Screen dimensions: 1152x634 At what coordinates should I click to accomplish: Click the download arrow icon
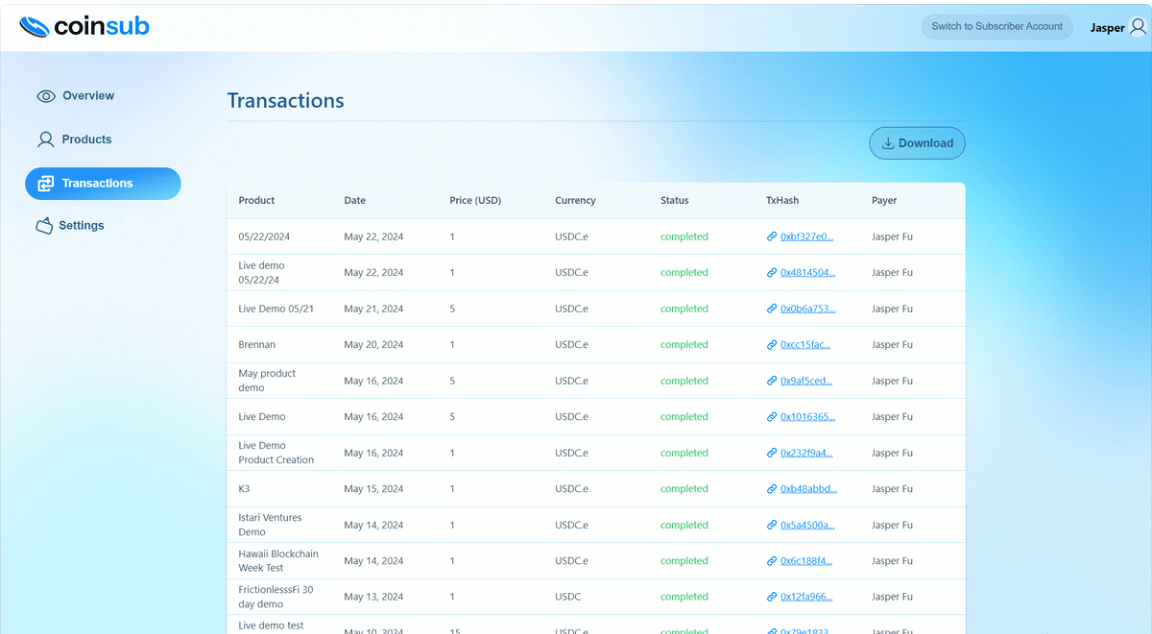point(887,143)
